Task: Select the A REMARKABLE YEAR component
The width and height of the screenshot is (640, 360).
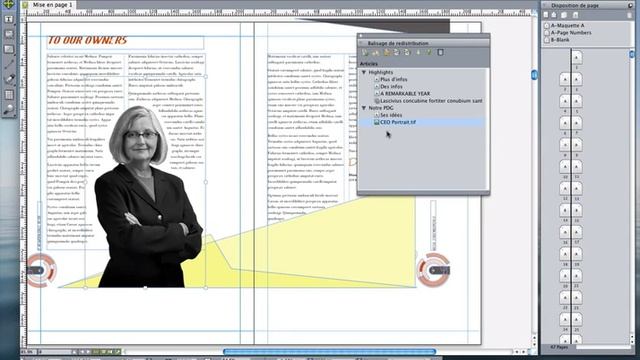Action: point(405,93)
